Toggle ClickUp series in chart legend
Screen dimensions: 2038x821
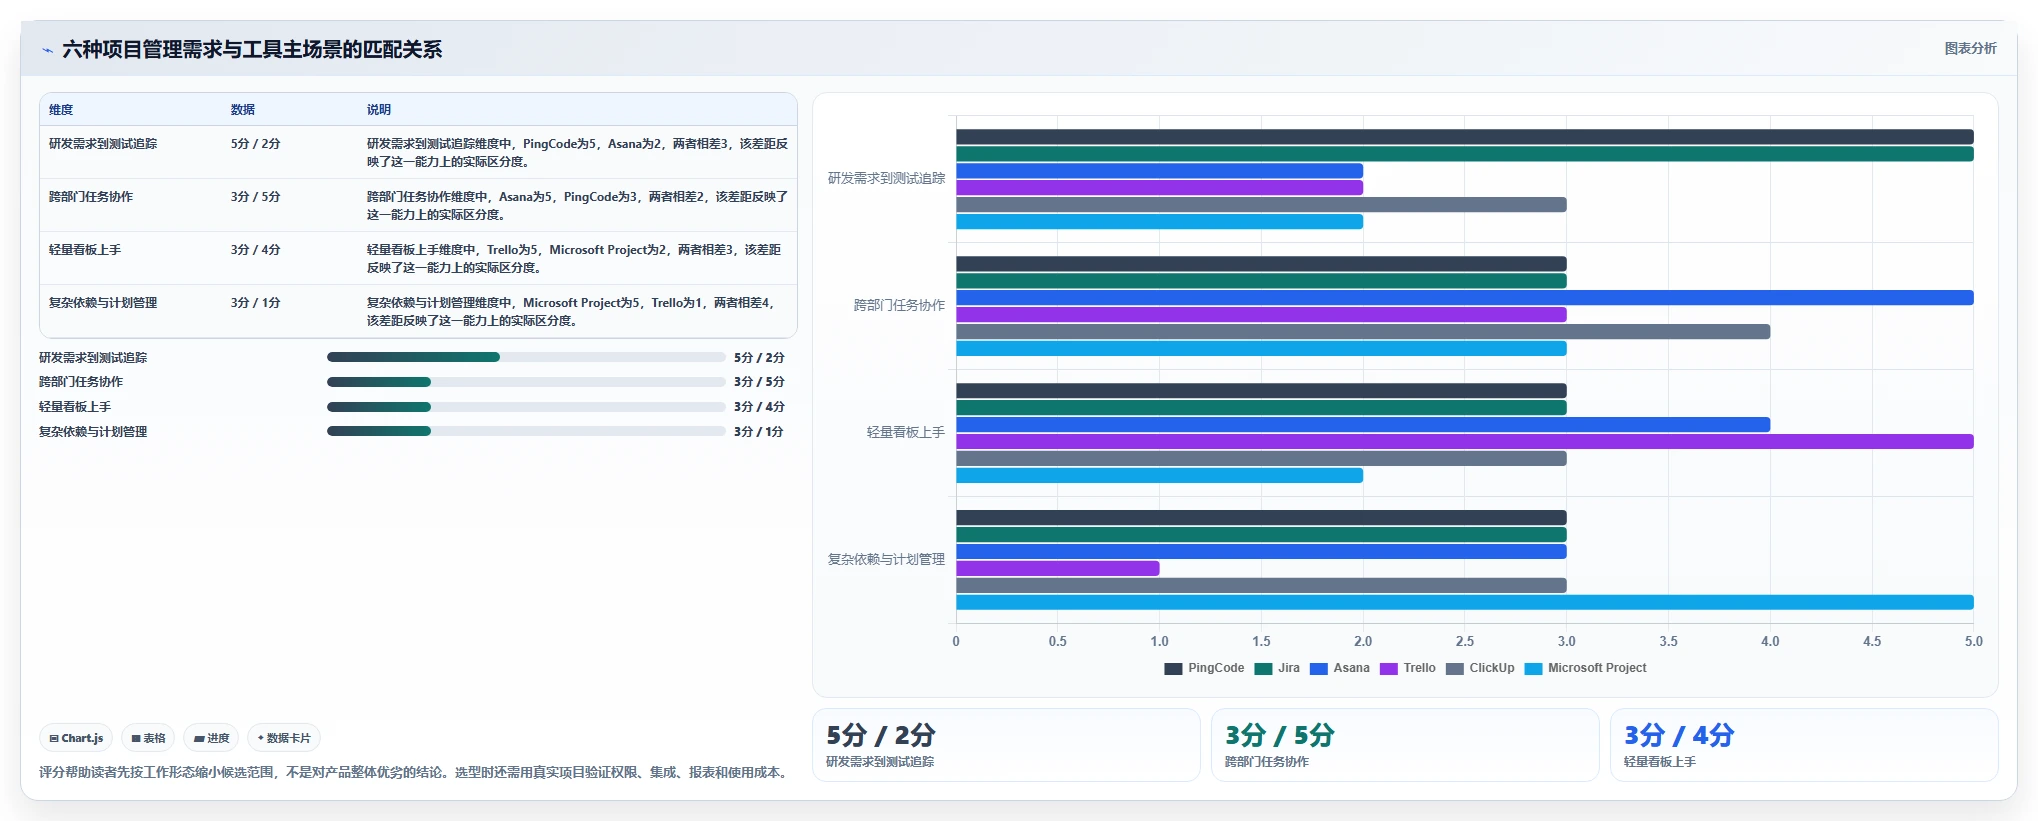point(1480,668)
